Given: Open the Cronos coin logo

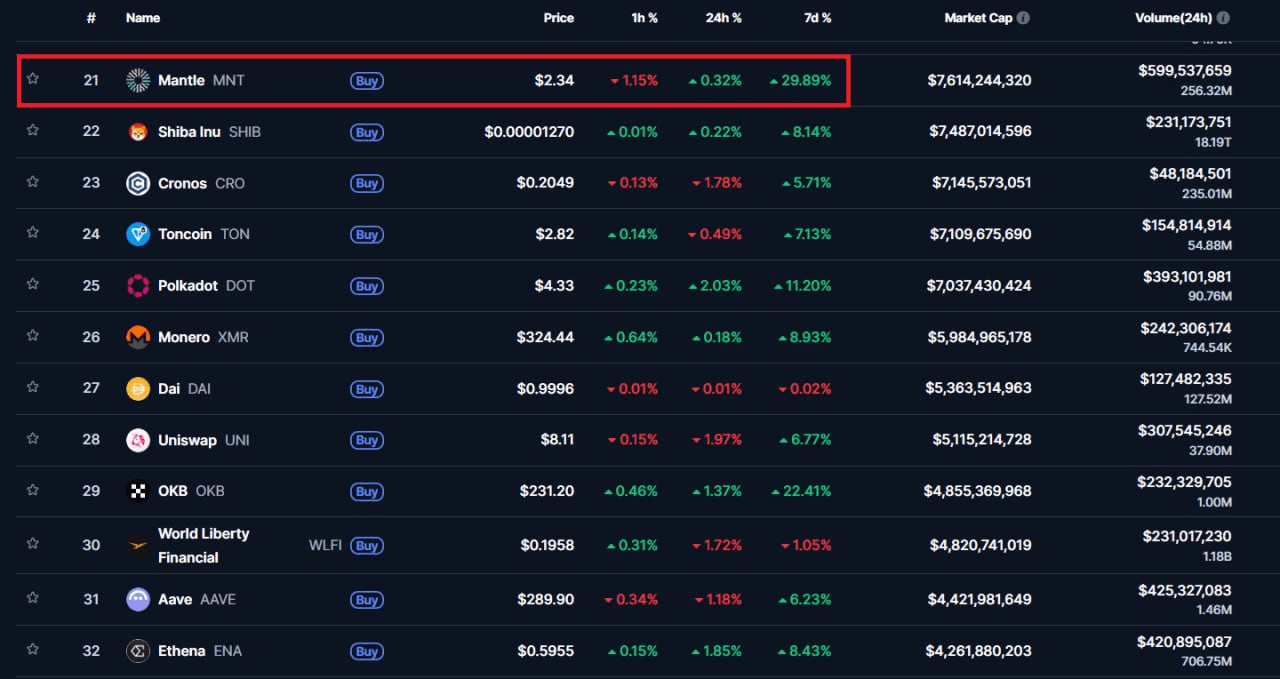Looking at the screenshot, I should coord(138,183).
